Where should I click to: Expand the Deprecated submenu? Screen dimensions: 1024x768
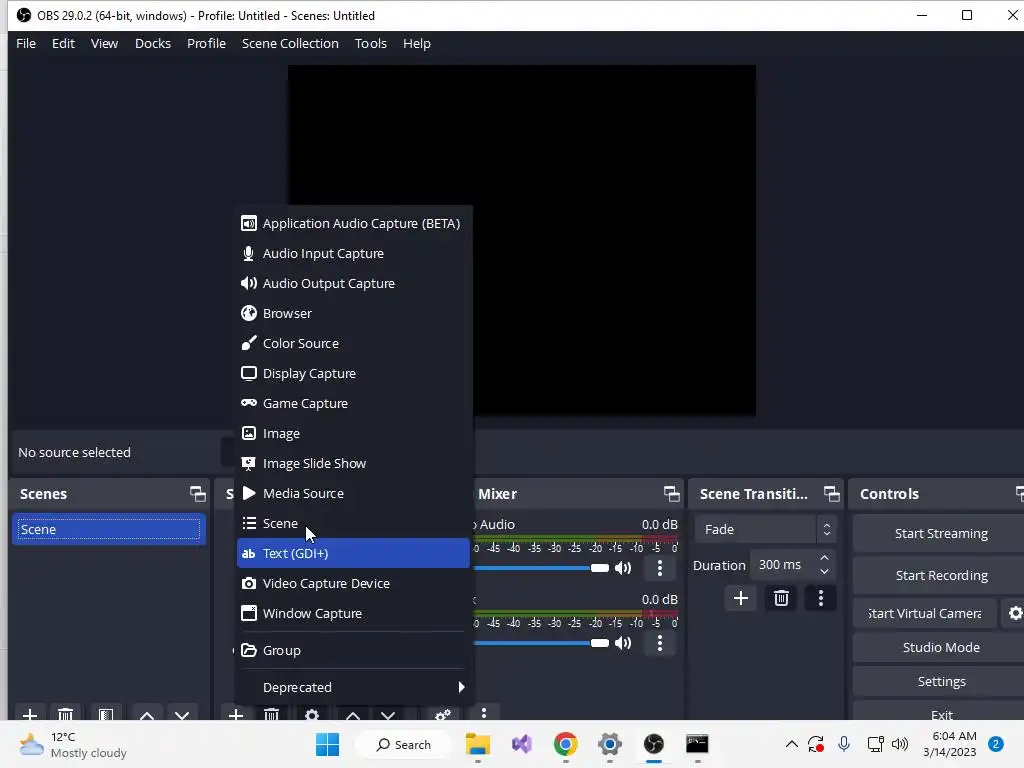(x=353, y=687)
